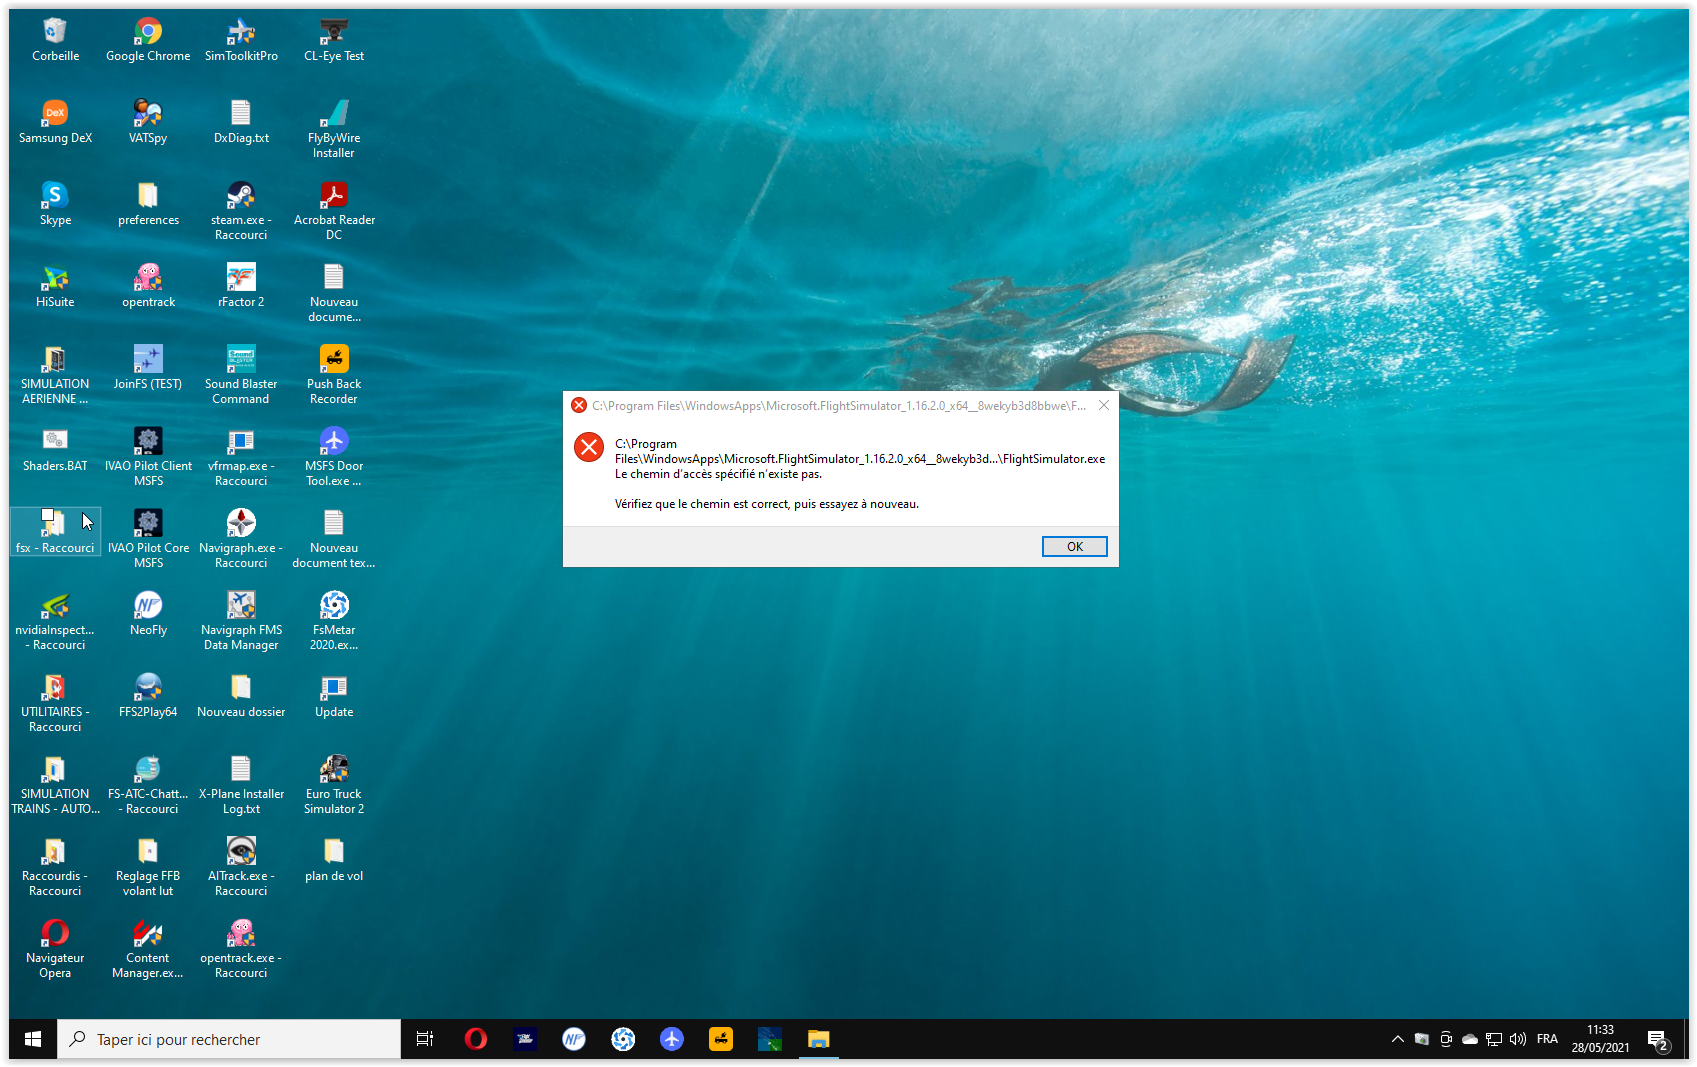1697x1067 pixels.
Task: Select the AITrack.exe shortcut icon
Action: pos(241,867)
